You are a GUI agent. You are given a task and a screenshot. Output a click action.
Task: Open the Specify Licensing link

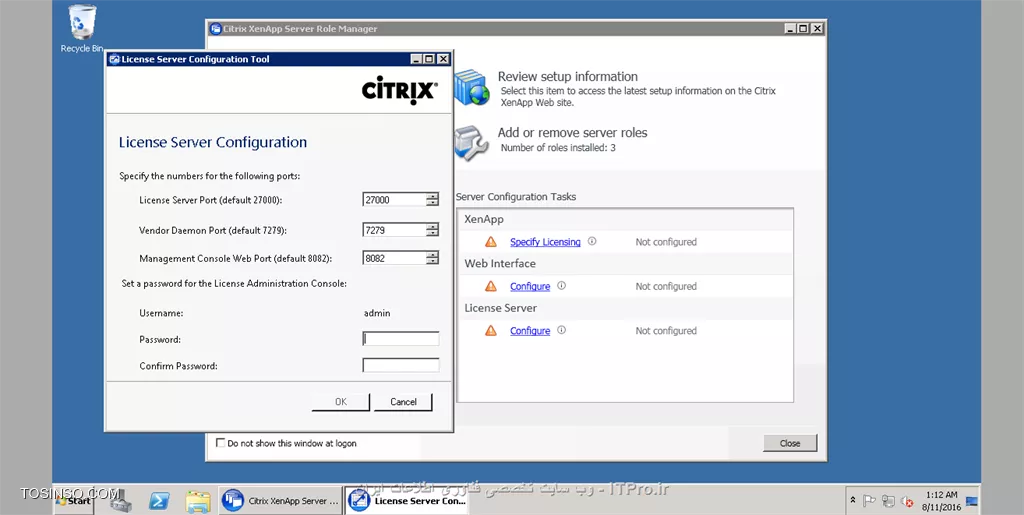[545, 242]
